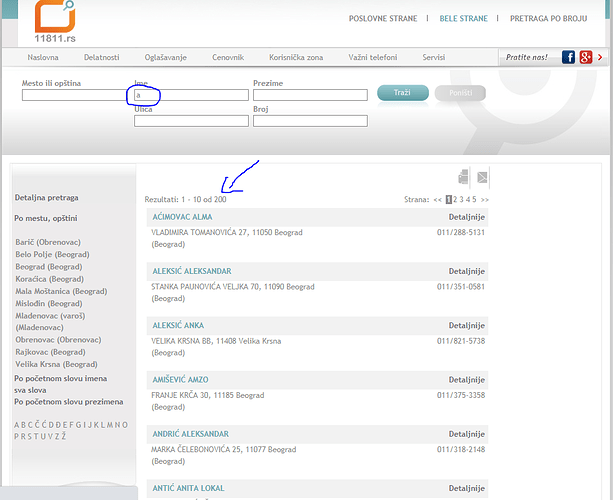This screenshot has width=613, height=500.
Task: Open the Aleksić Anka listing
Action: click(x=177, y=325)
